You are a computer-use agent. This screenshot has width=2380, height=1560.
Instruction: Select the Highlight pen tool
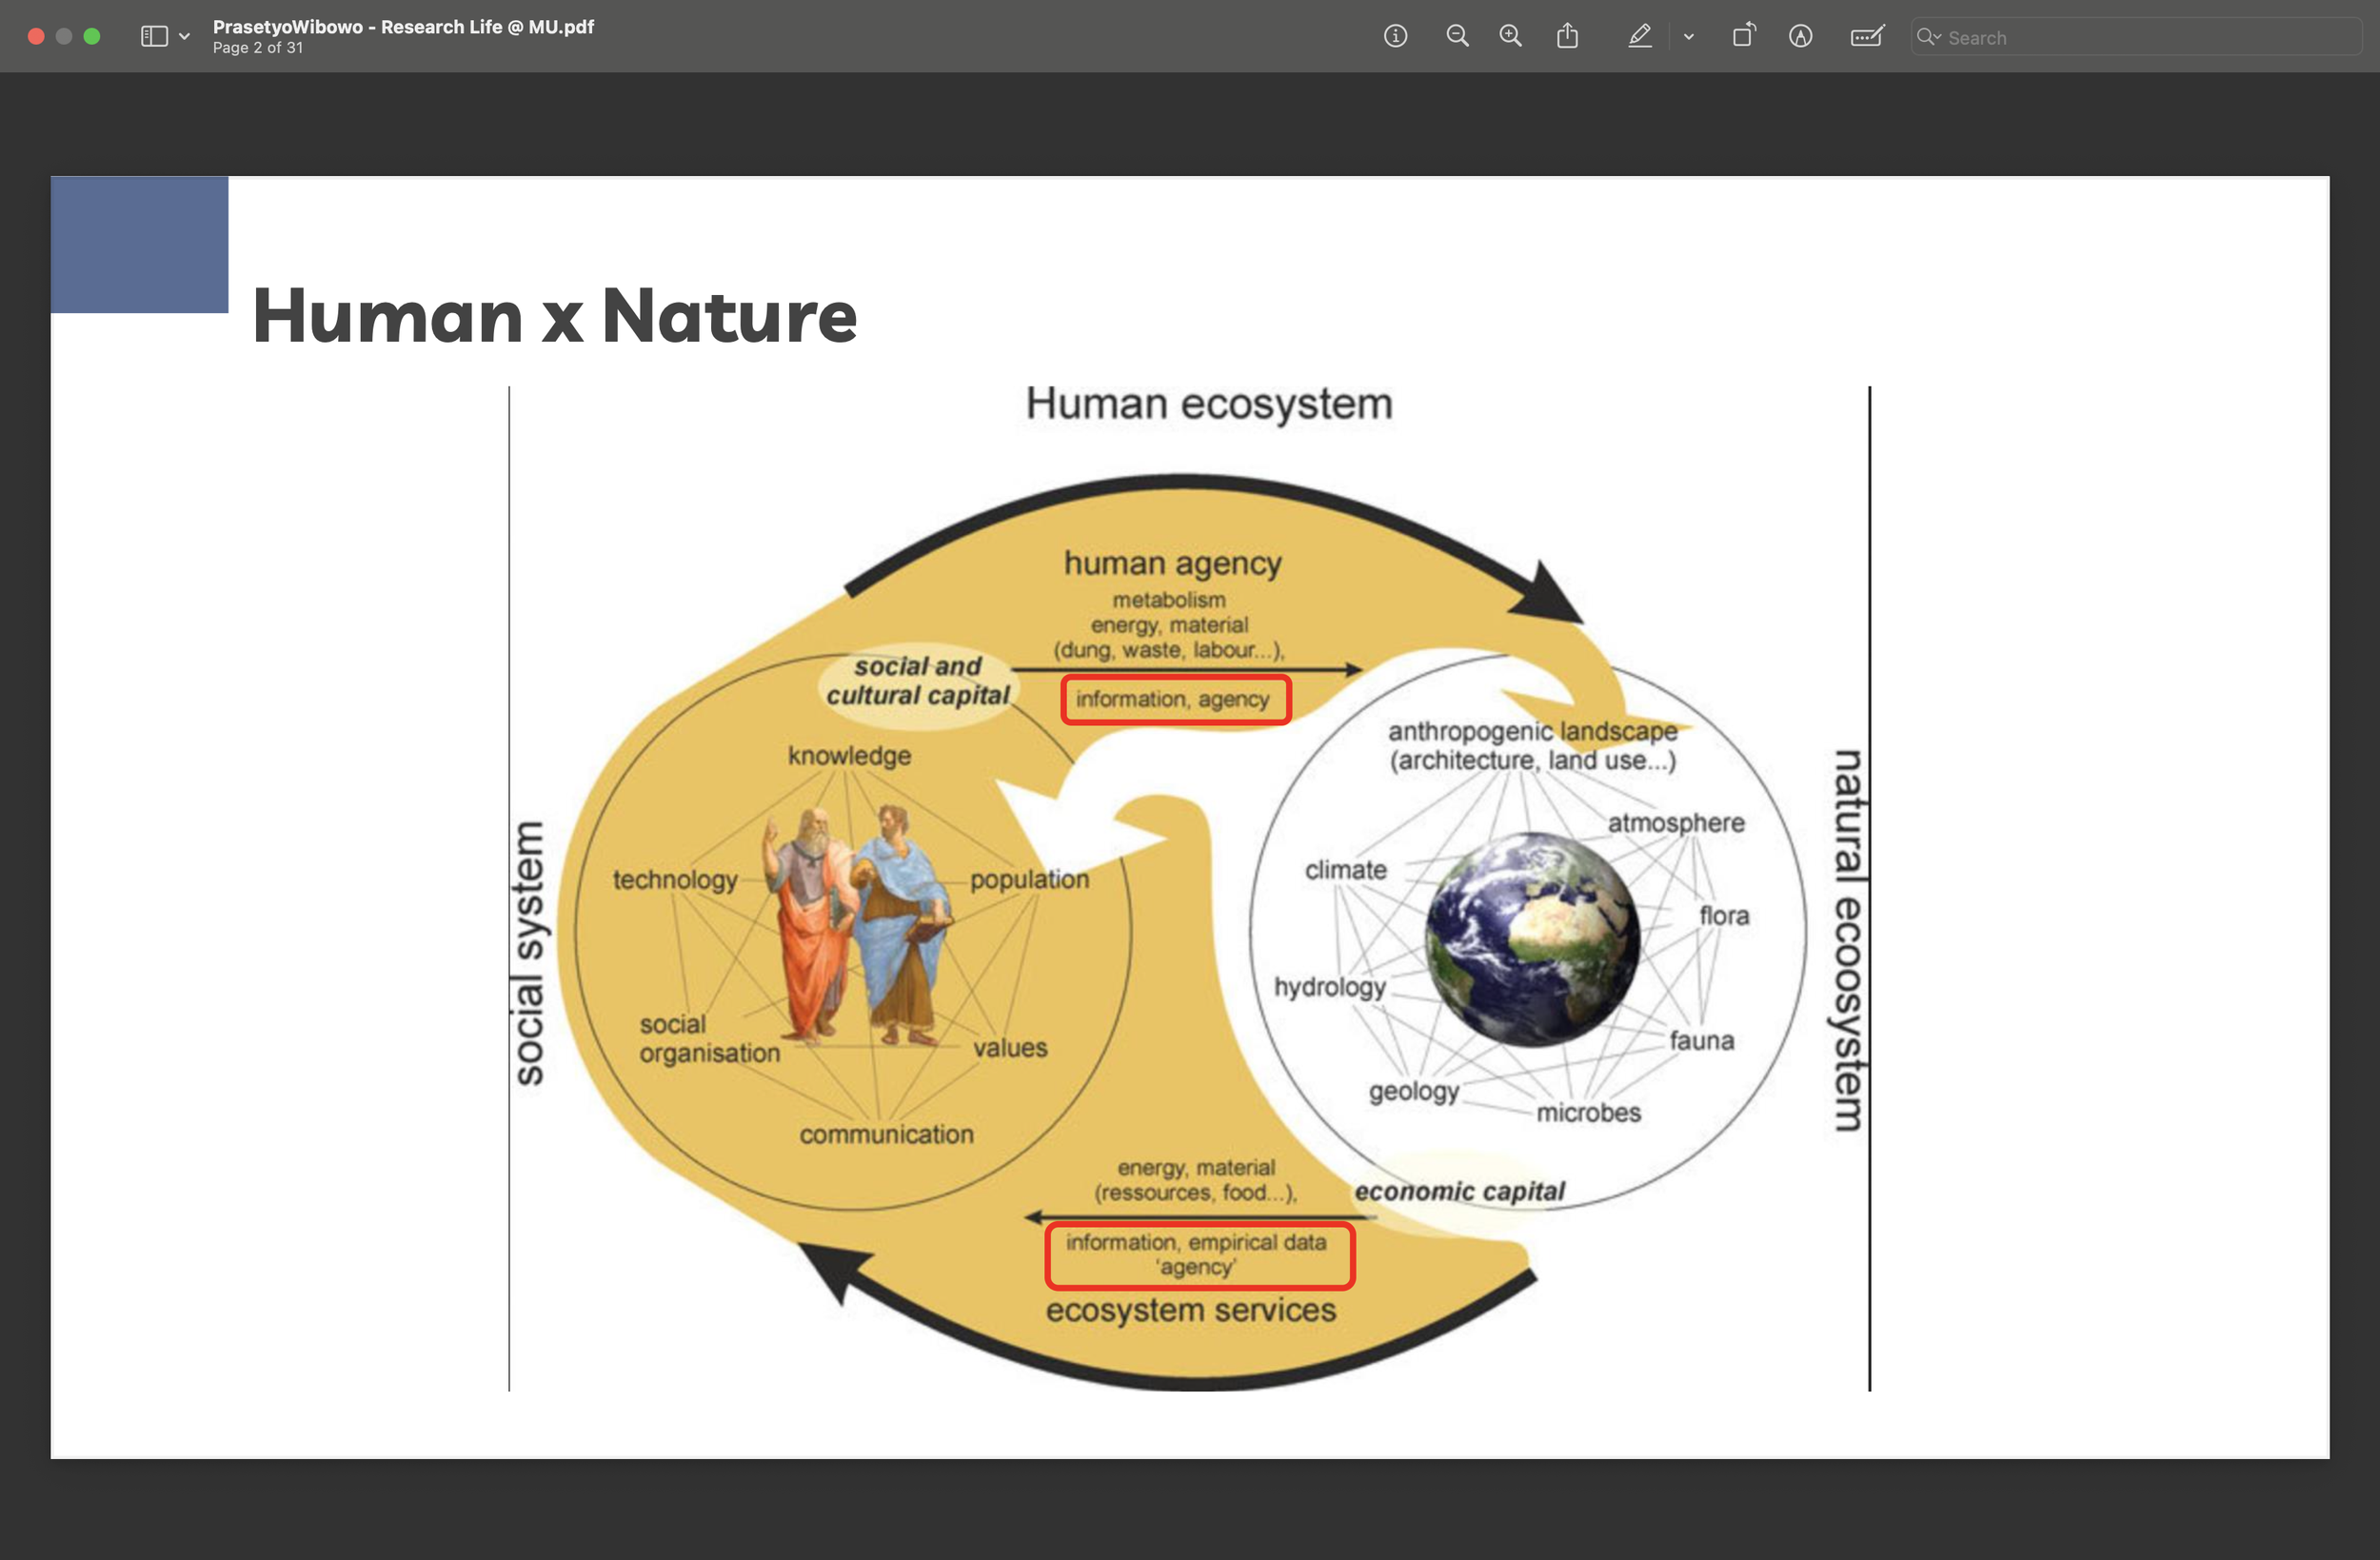(1639, 37)
